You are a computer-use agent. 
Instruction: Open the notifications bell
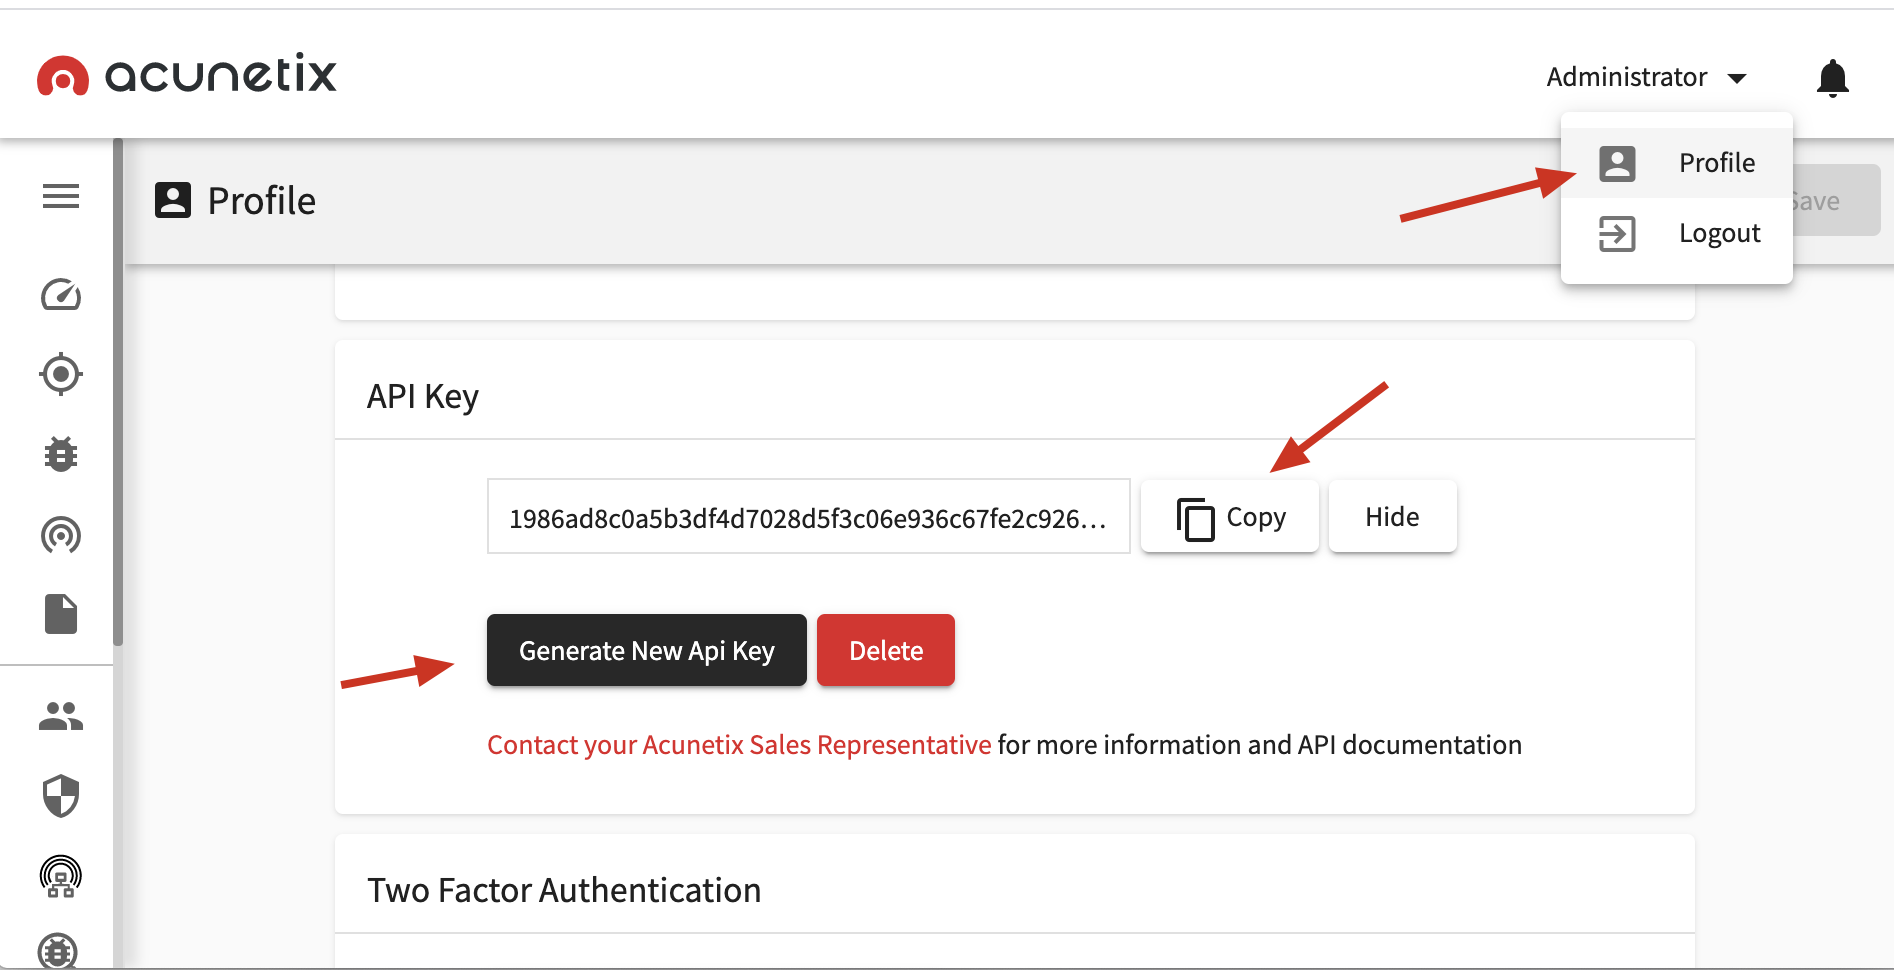tap(1833, 77)
